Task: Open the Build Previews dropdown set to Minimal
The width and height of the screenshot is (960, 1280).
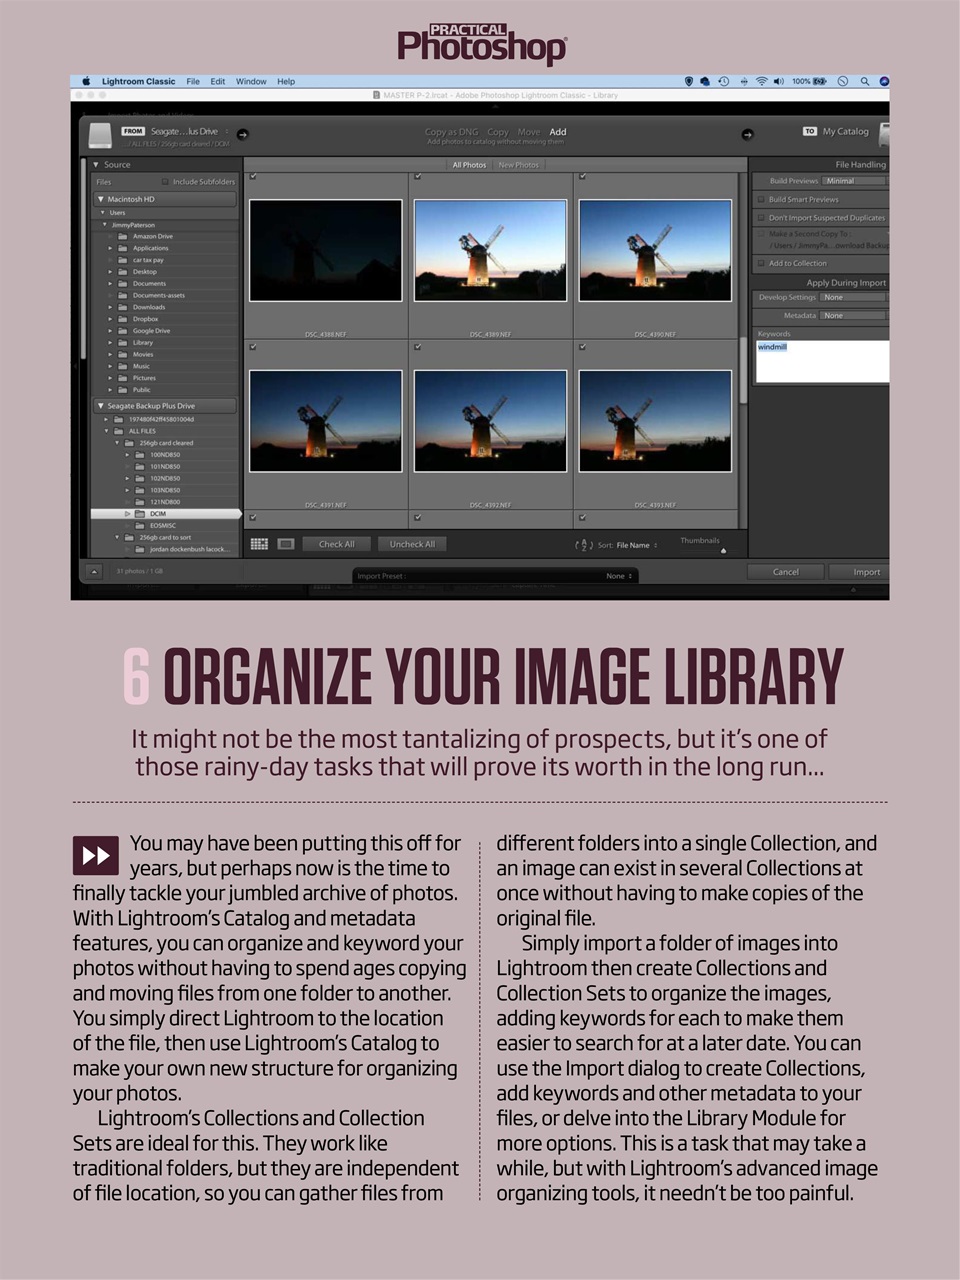Action: click(855, 181)
